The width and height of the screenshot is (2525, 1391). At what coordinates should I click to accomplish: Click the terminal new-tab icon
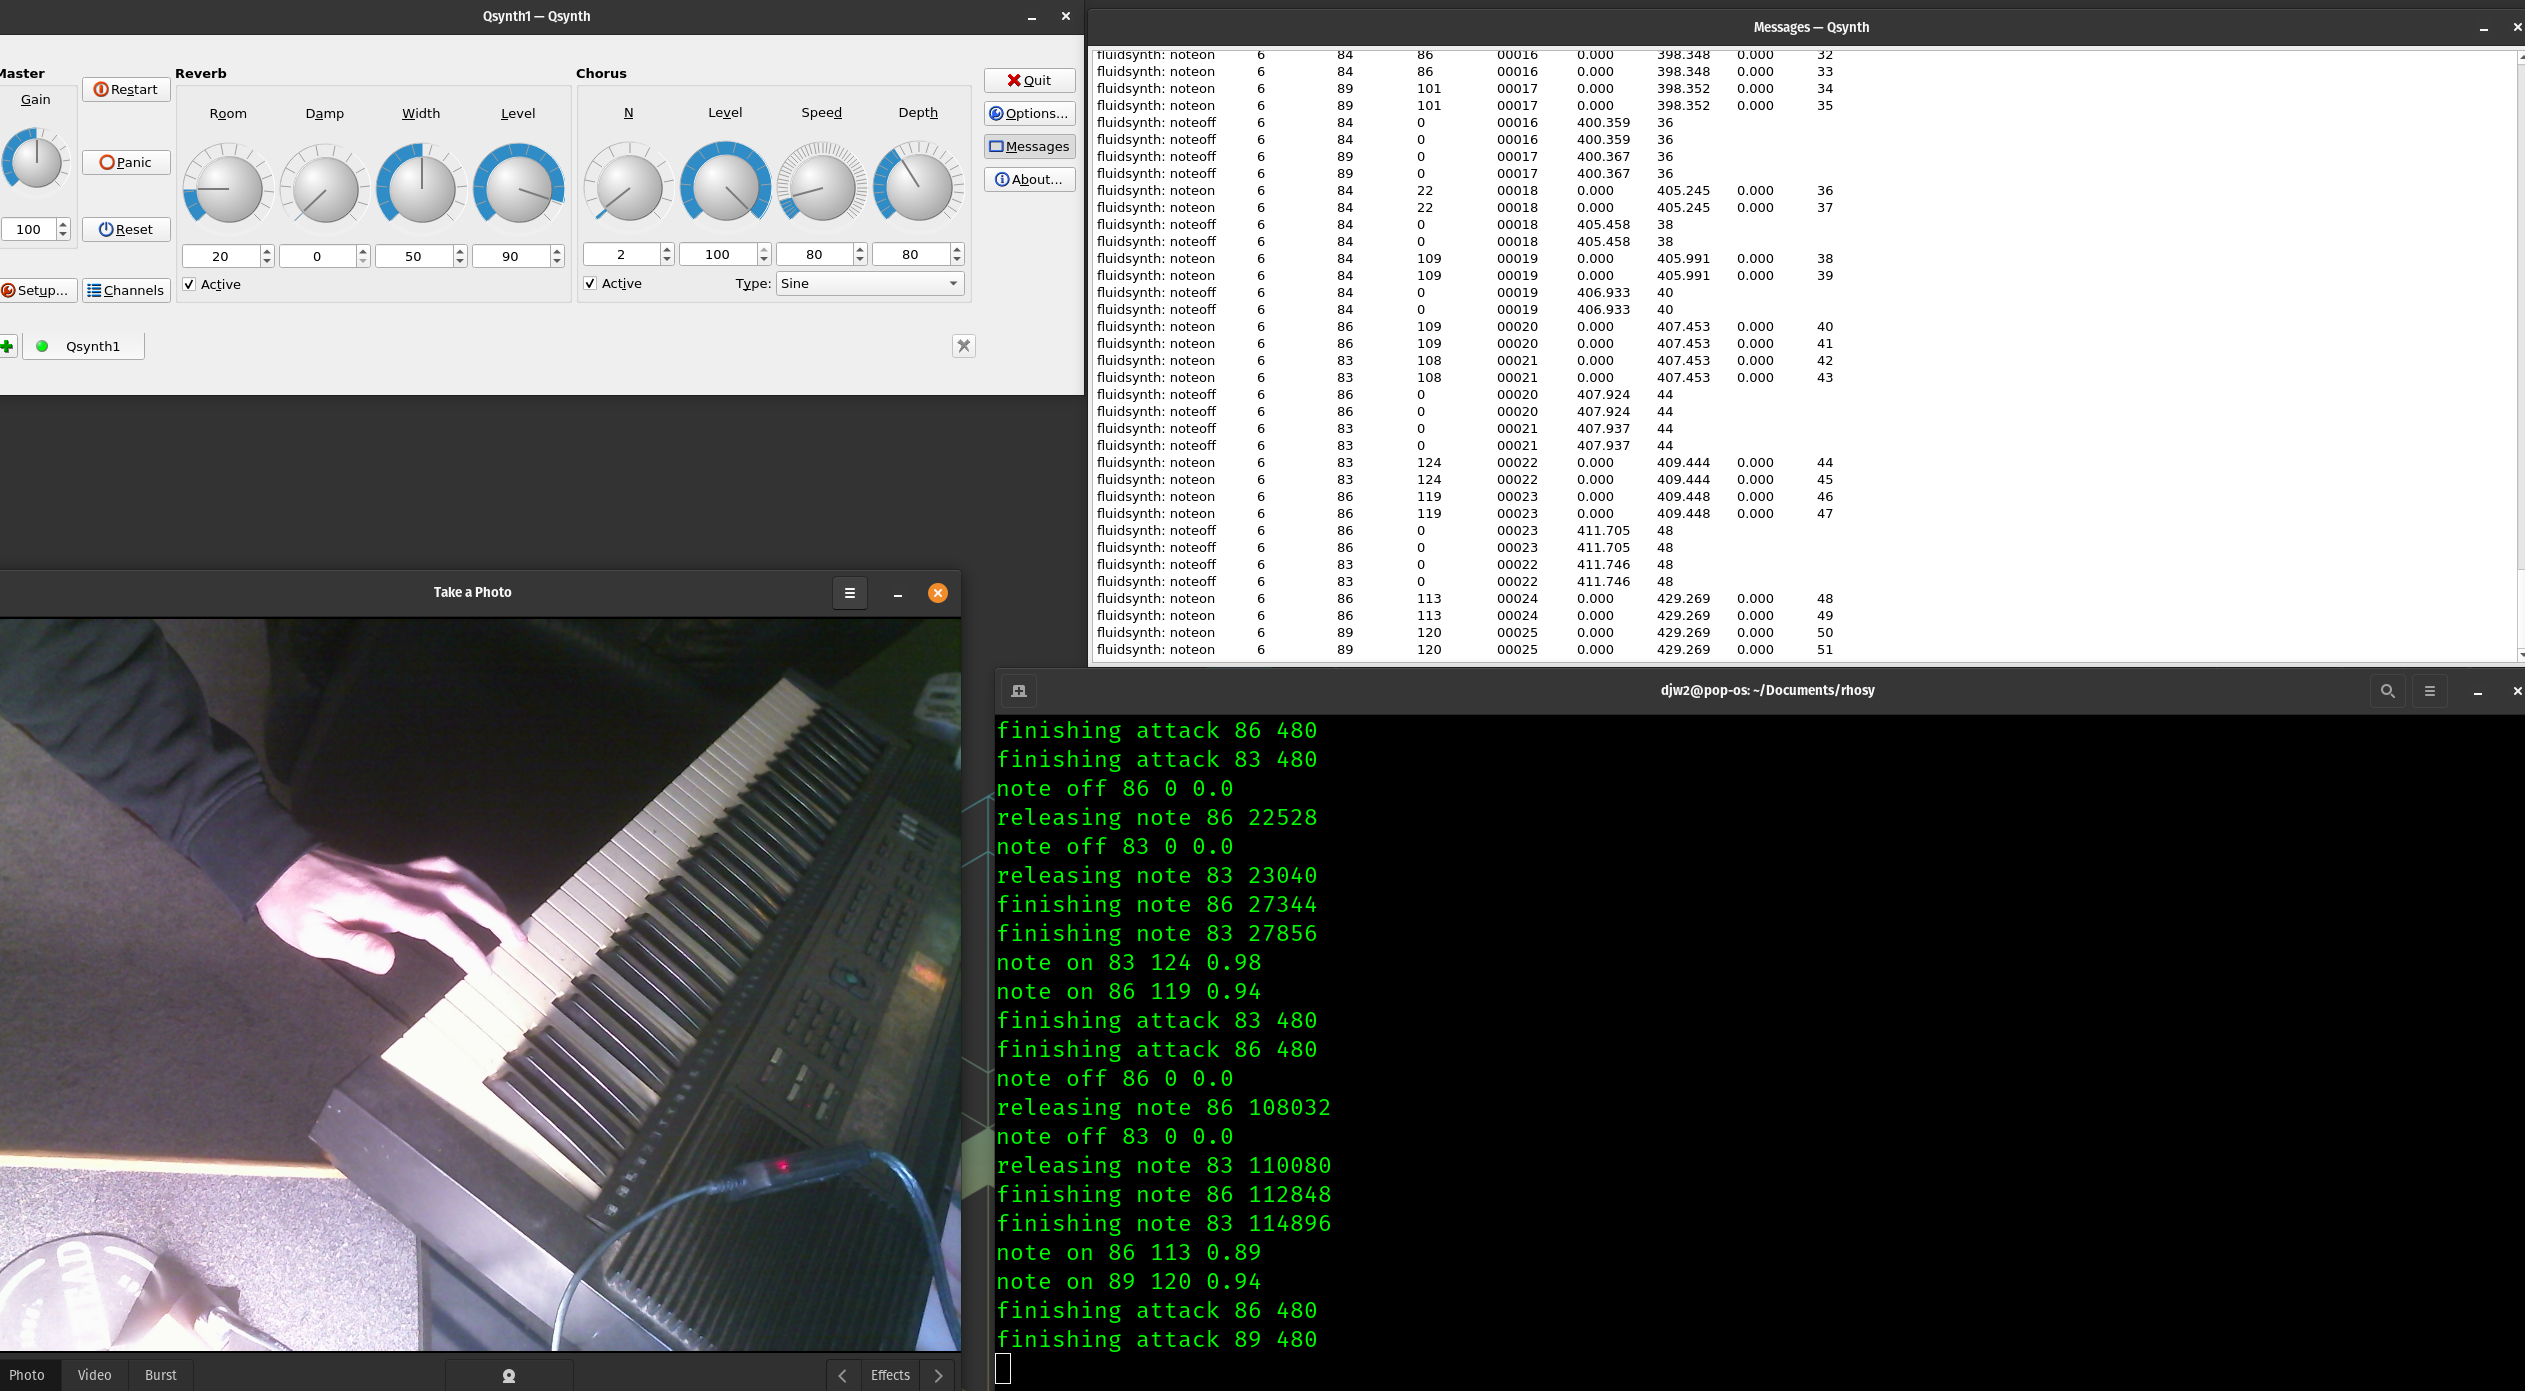(1018, 691)
